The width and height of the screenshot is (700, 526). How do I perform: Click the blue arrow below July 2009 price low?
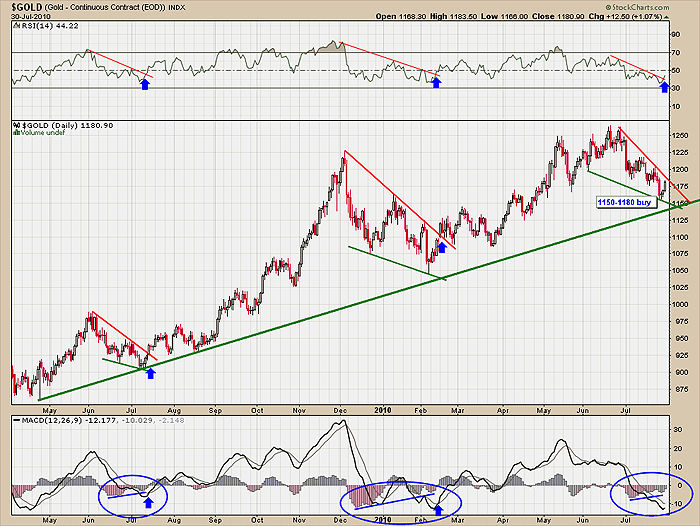tap(151, 373)
